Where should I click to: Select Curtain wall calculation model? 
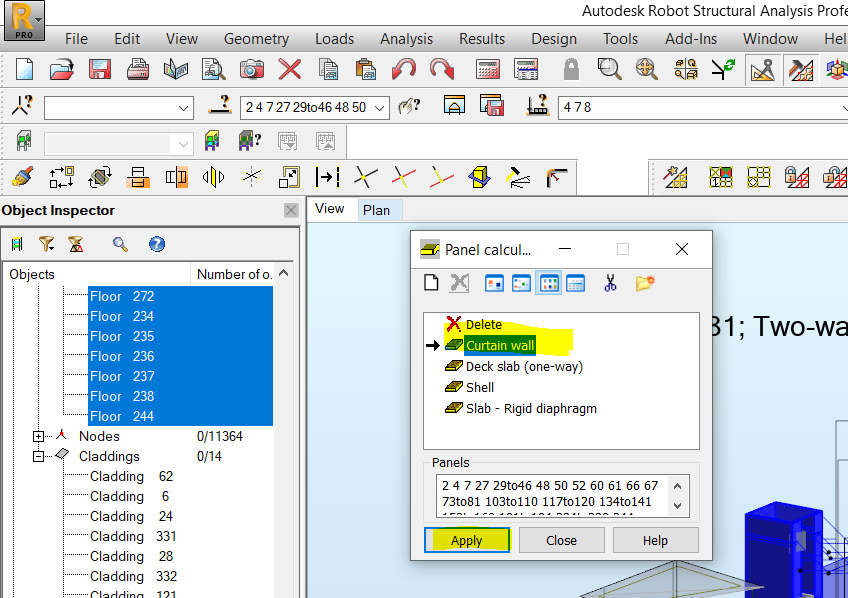click(500, 345)
